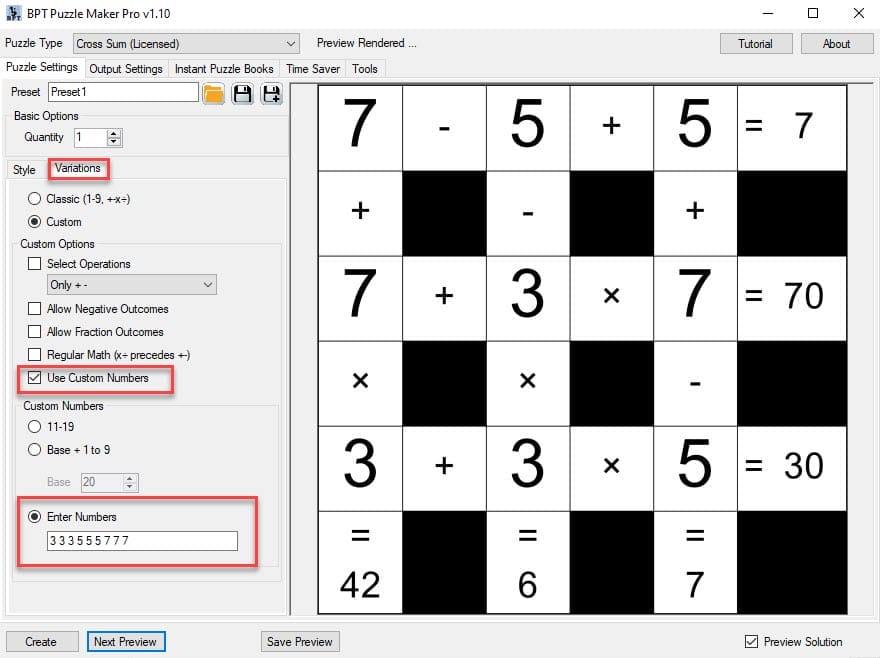Viewport: 880px width, 658px height.
Task: Switch to Output Settings tab
Action: coord(126,69)
